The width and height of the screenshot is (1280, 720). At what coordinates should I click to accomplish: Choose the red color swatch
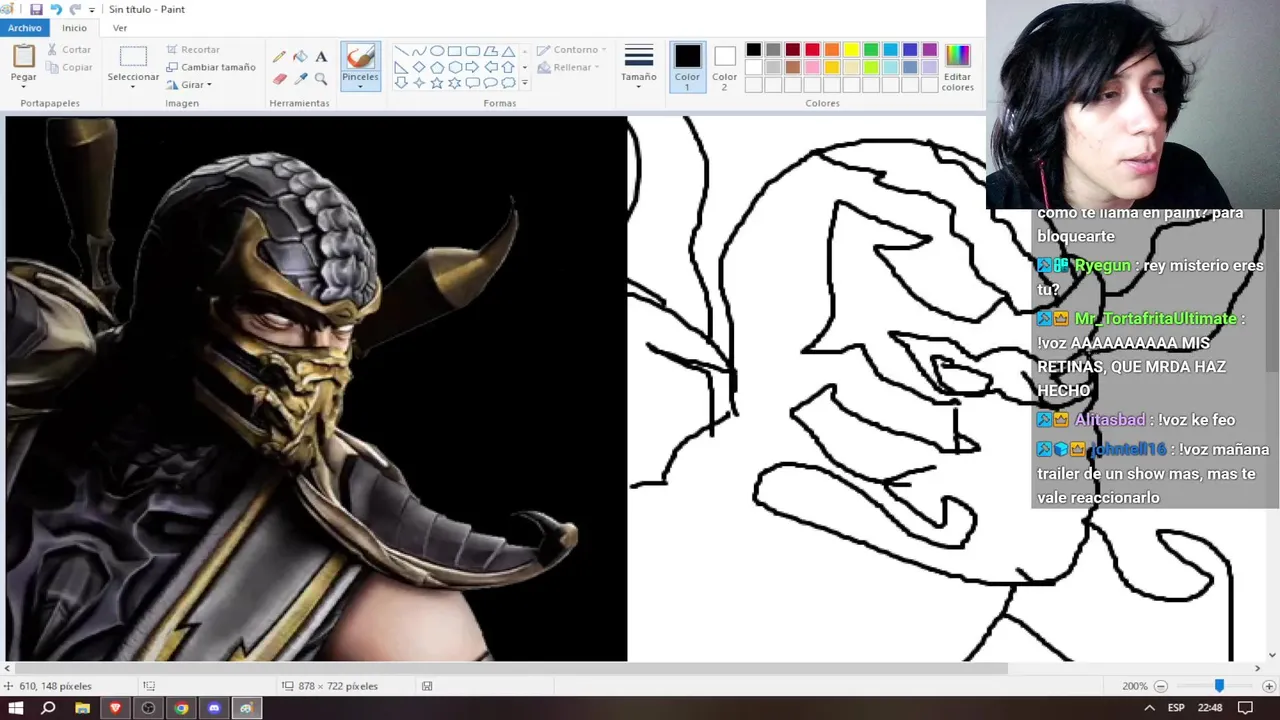(812, 50)
